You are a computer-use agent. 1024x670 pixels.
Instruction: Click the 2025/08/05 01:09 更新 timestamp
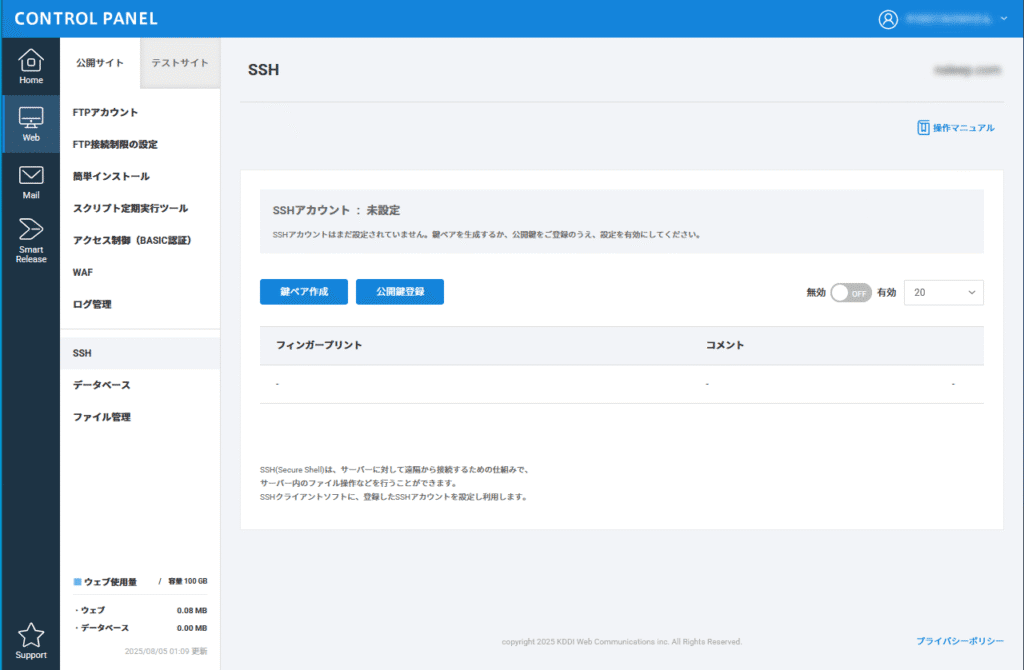coord(166,651)
